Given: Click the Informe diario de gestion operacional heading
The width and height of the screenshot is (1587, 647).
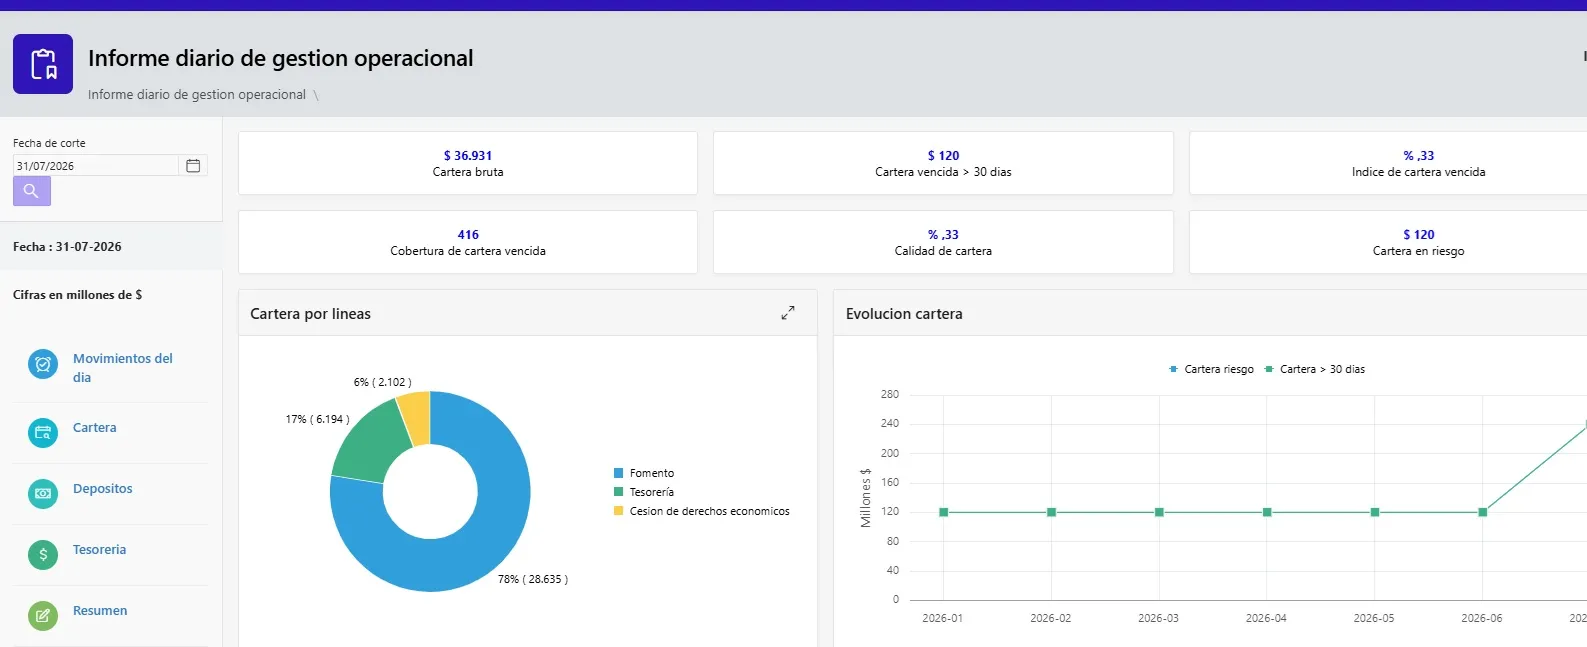Looking at the screenshot, I should click(281, 58).
